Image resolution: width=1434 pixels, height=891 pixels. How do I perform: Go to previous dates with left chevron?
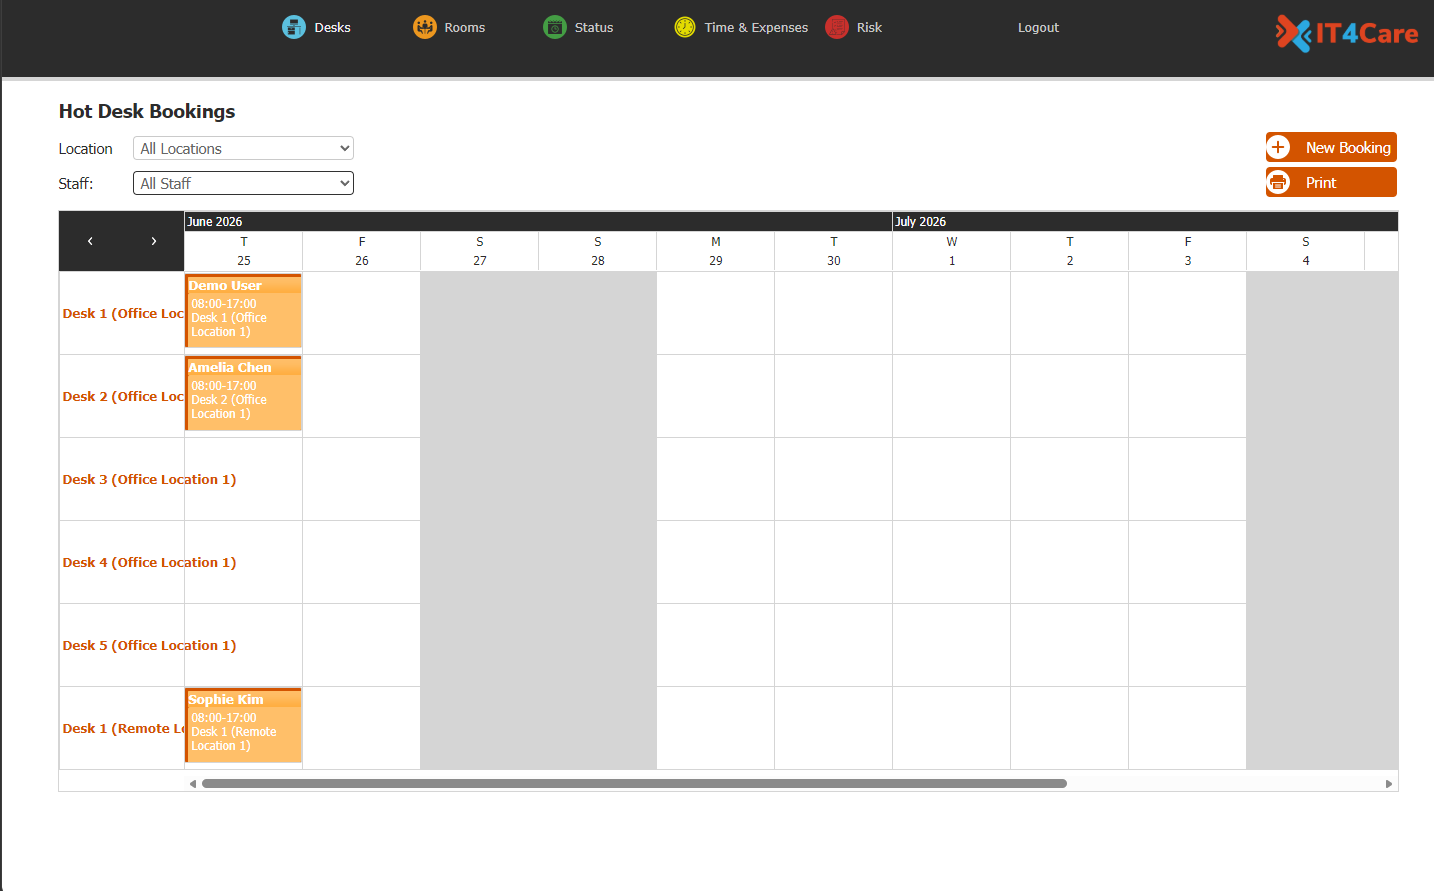click(90, 241)
